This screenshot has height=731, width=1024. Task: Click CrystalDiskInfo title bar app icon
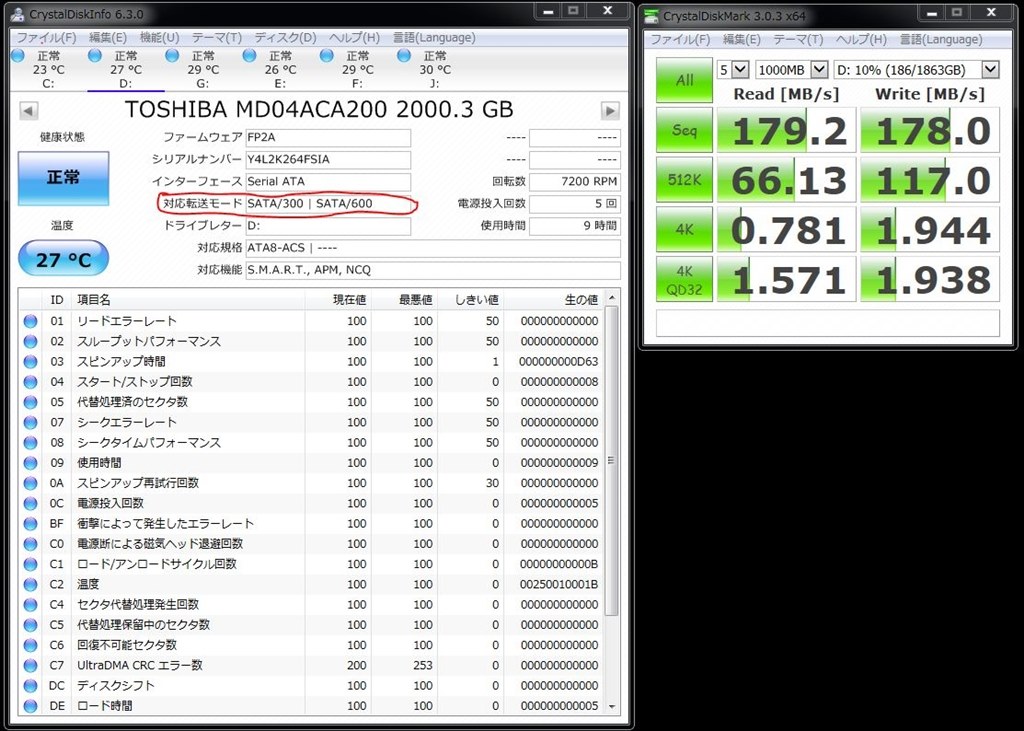pos(18,14)
